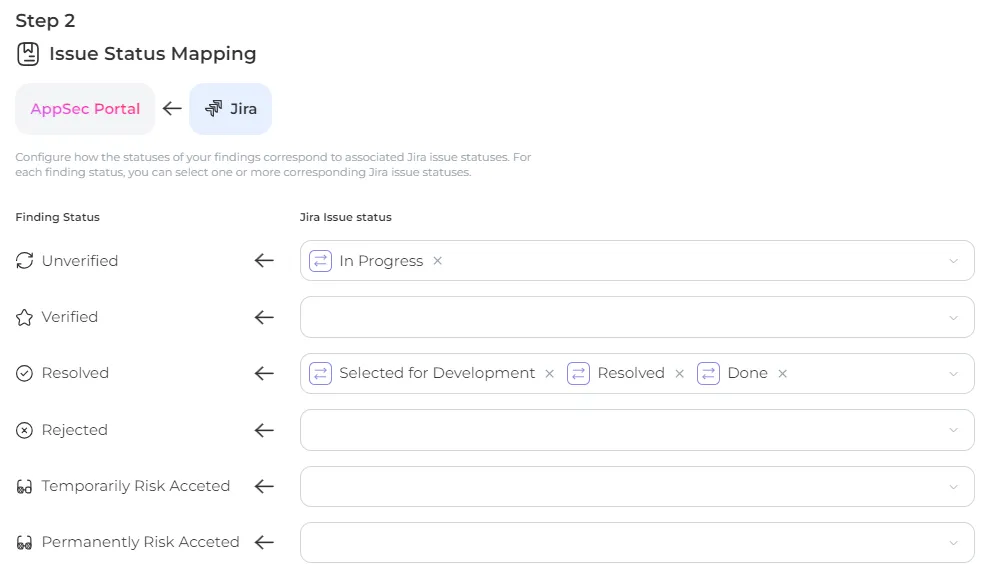Screen dimensions: 1003x578
Task: Expand the Unverified Jira status dropdown
Action: pos(953,261)
